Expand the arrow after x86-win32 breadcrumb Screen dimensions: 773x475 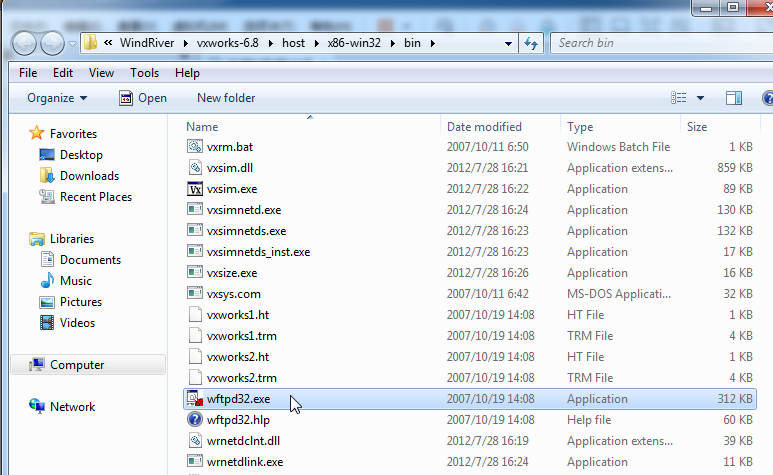click(x=392, y=43)
